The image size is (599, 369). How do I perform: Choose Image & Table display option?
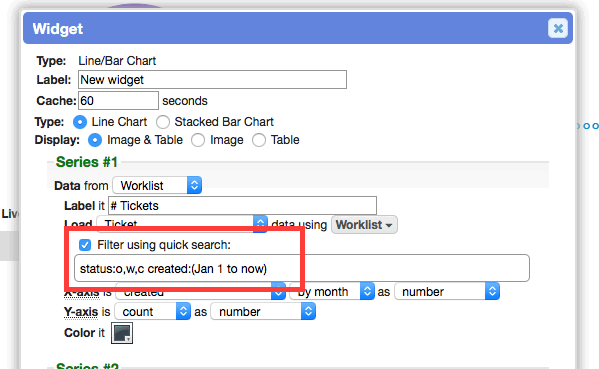click(x=95, y=140)
